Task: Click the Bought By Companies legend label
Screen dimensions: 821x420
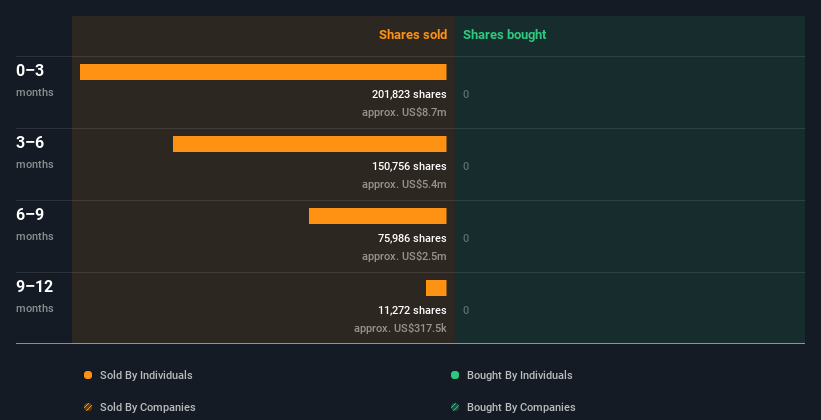Action: [521, 407]
